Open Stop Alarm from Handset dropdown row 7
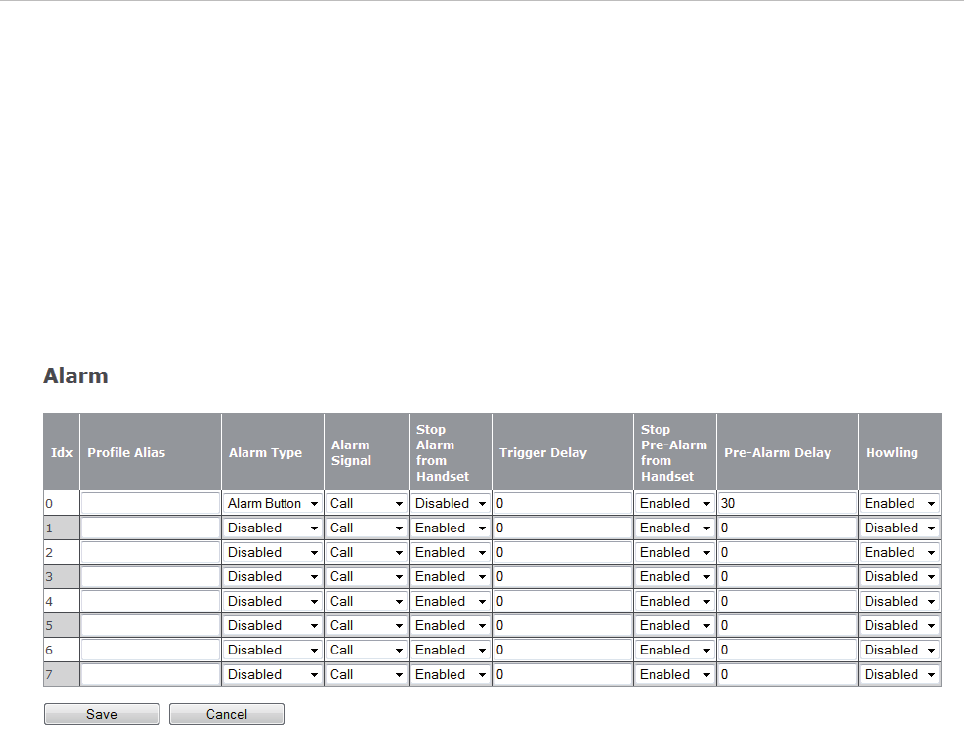The height and width of the screenshot is (737, 964). coord(451,674)
